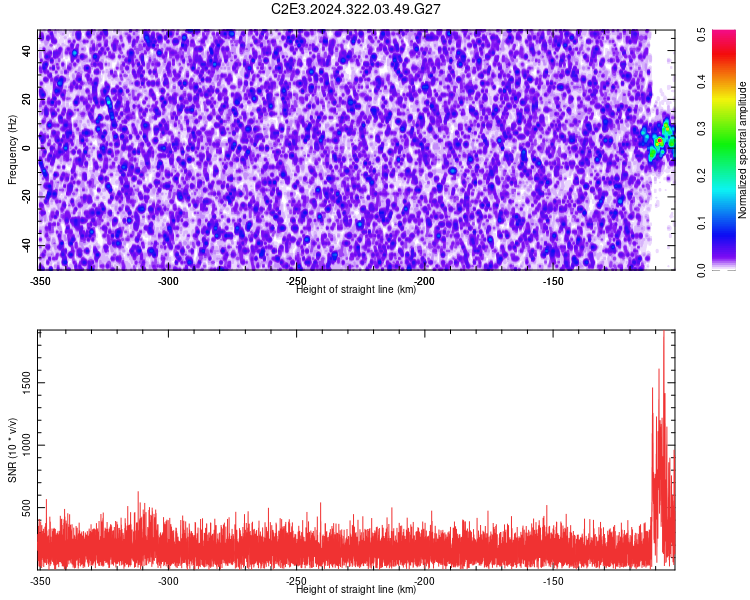This screenshot has width=750, height=600.
Task: Click the 0.0 tick on the color bar
Action: point(701,270)
